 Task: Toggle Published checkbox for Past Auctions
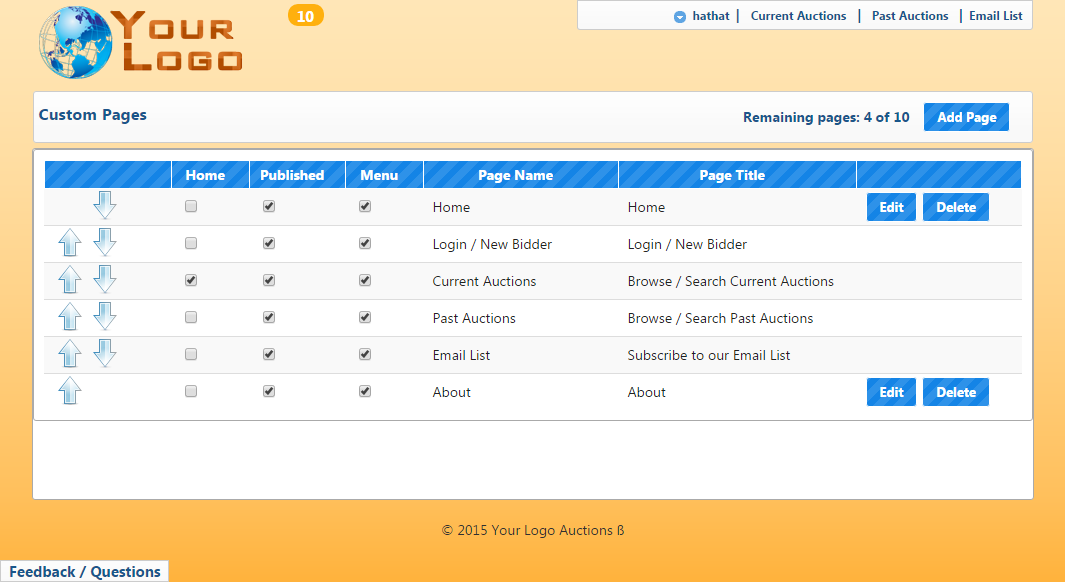[269, 317]
